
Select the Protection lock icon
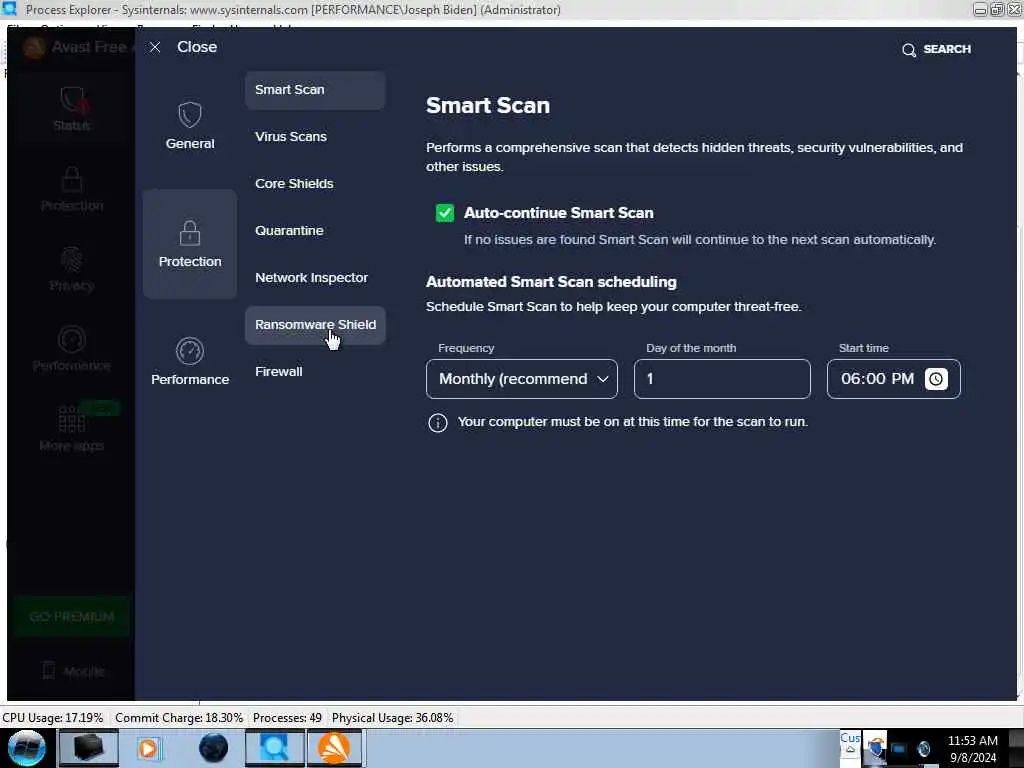tap(190, 232)
